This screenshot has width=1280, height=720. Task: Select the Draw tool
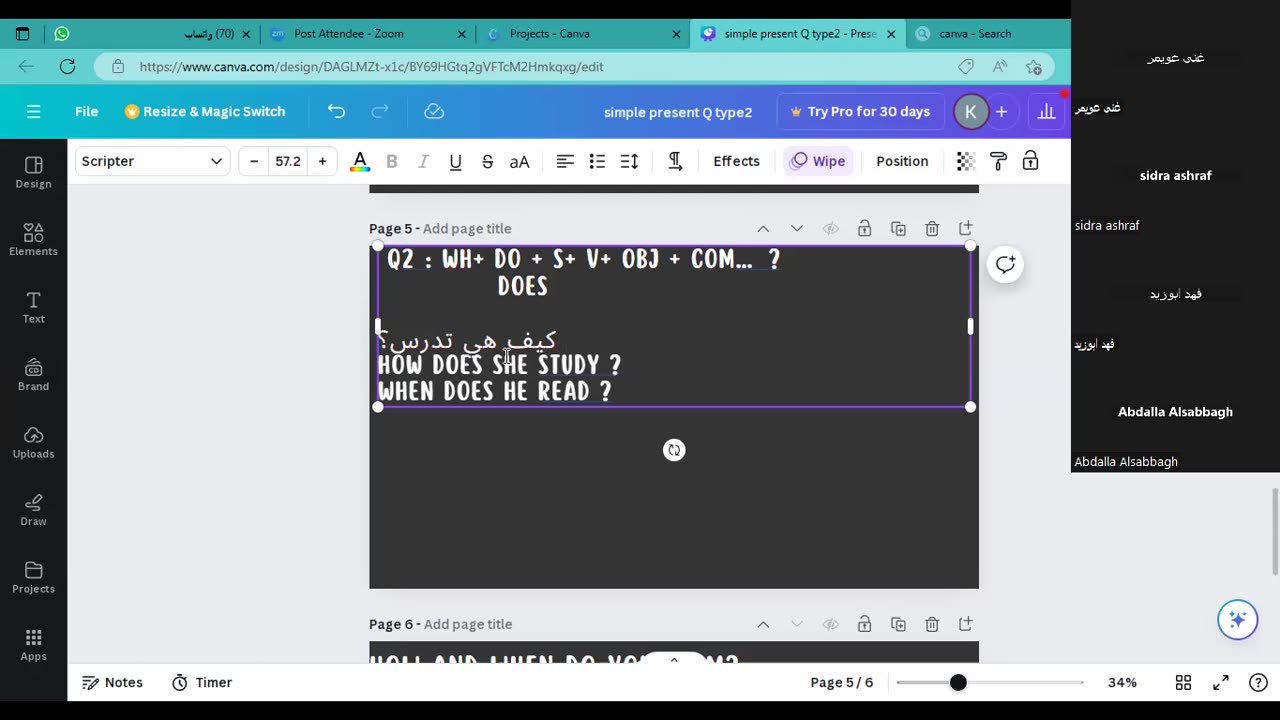pos(33,510)
